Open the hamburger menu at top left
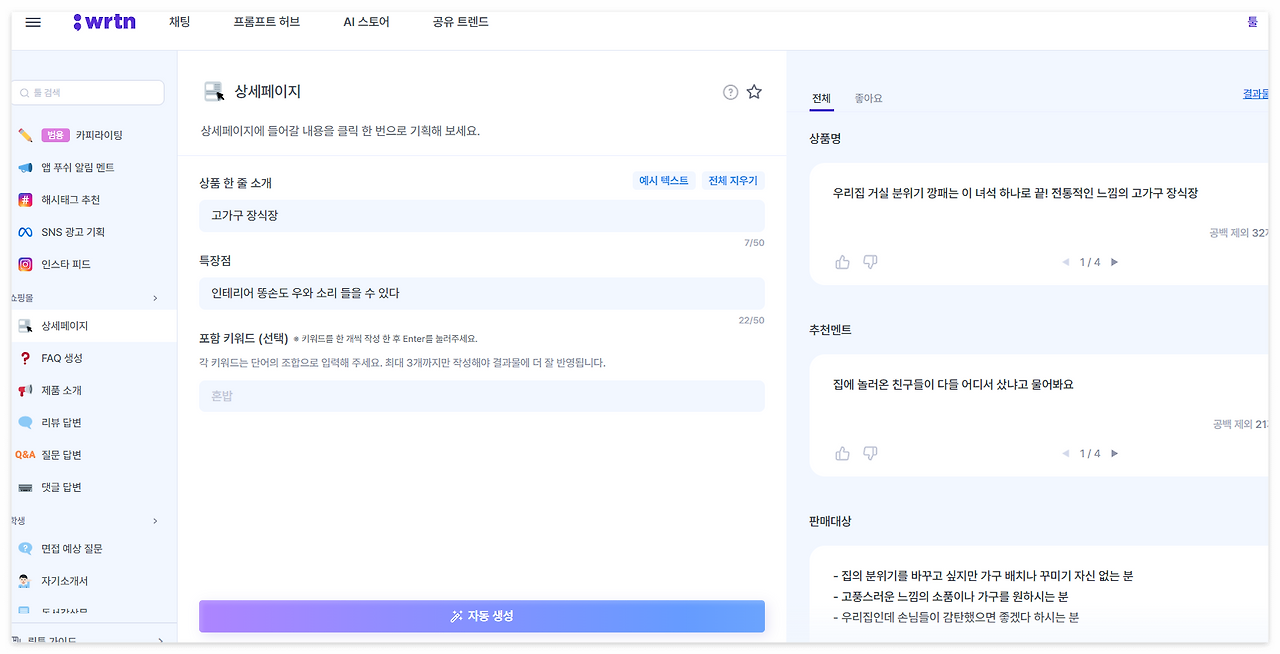The image size is (1280, 654). point(32,22)
